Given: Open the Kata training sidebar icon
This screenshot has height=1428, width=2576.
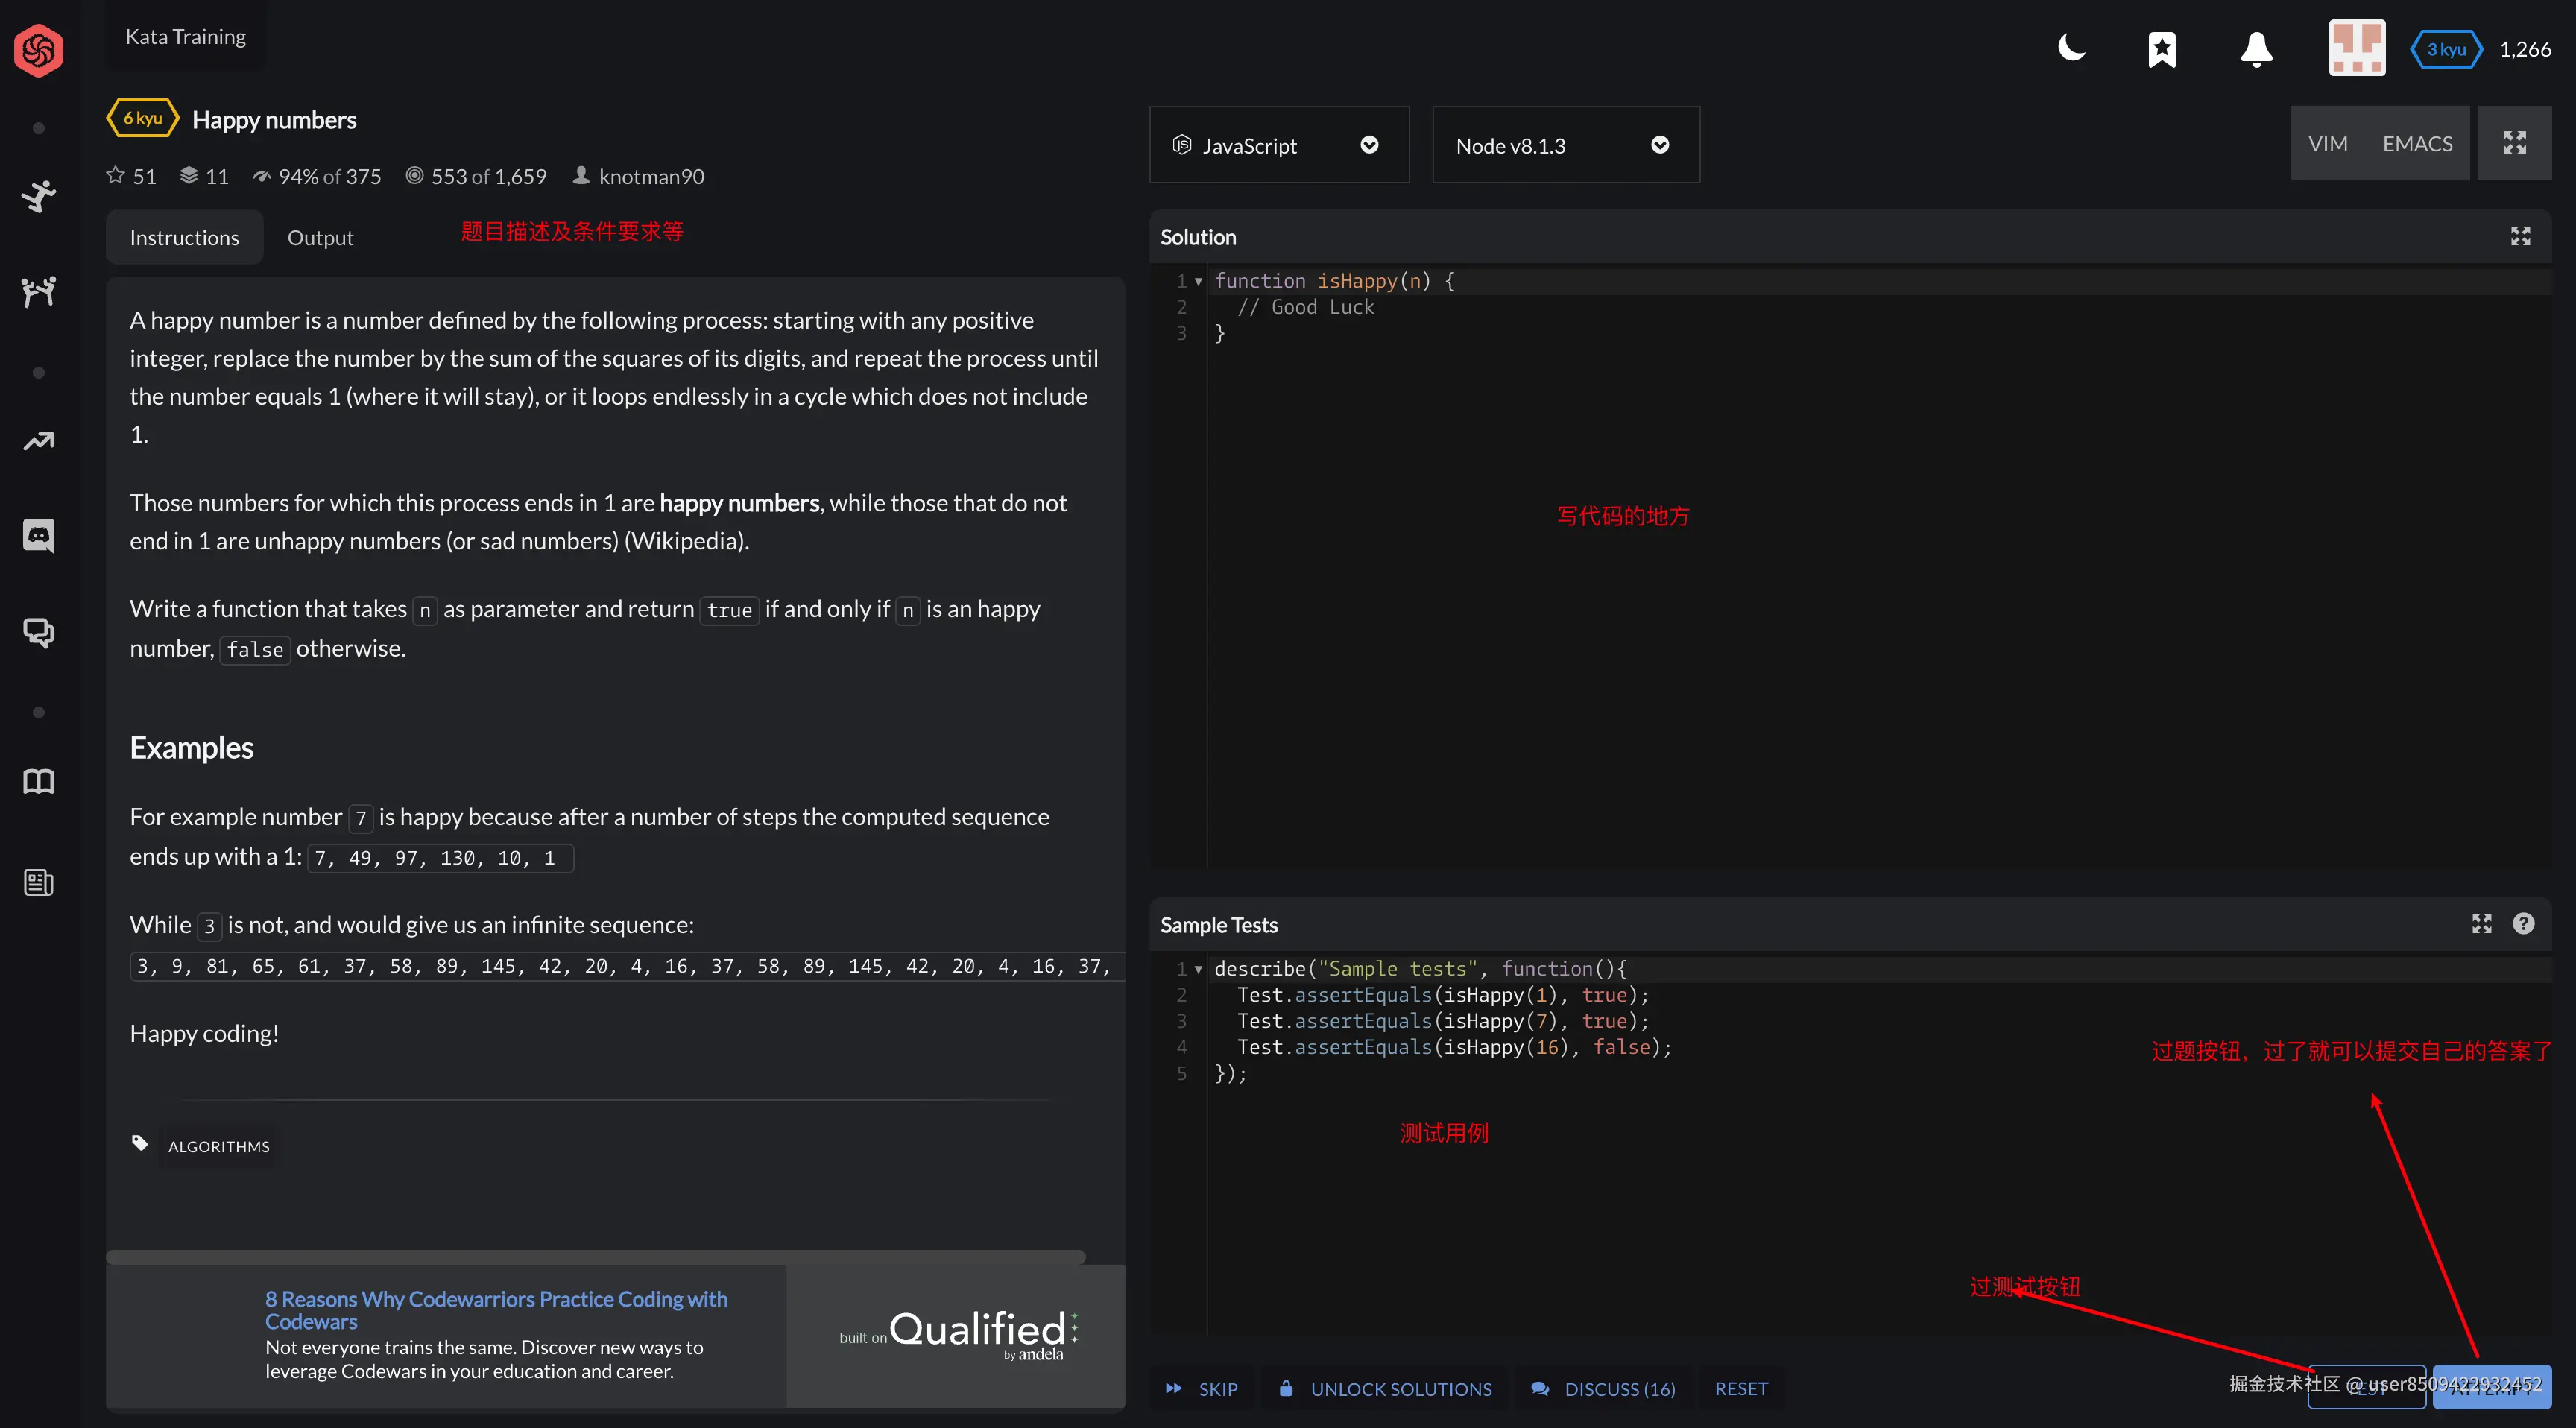Looking at the screenshot, I should [39, 195].
